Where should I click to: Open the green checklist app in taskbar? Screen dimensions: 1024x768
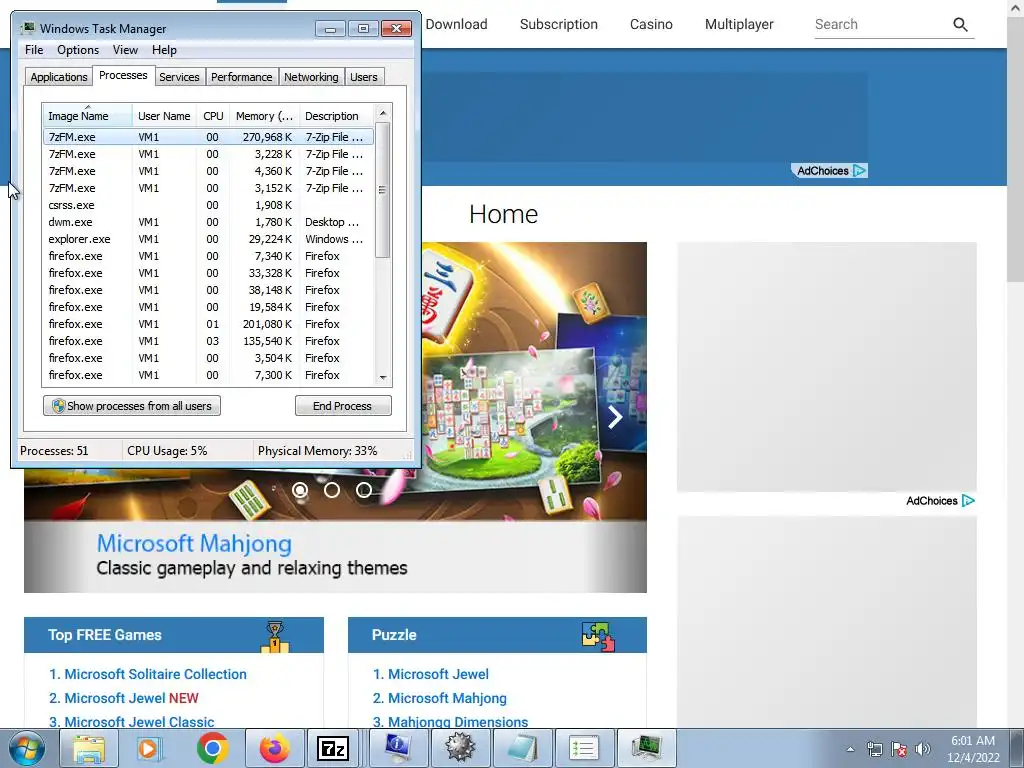point(584,748)
